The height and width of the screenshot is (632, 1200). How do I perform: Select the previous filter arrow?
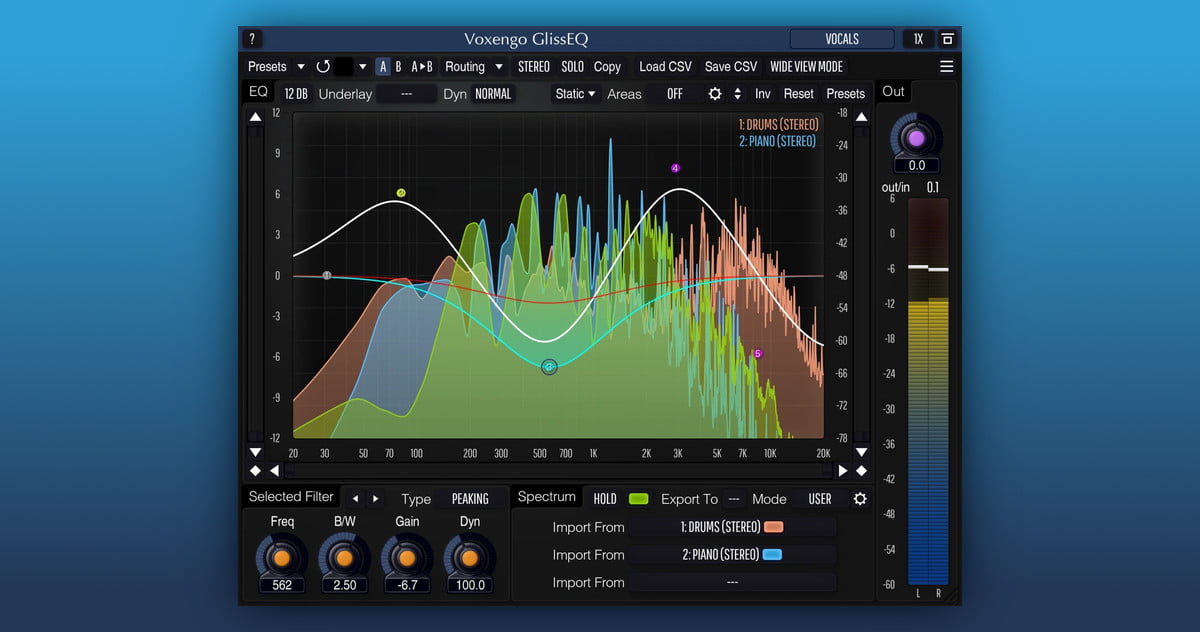tap(355, 499)
